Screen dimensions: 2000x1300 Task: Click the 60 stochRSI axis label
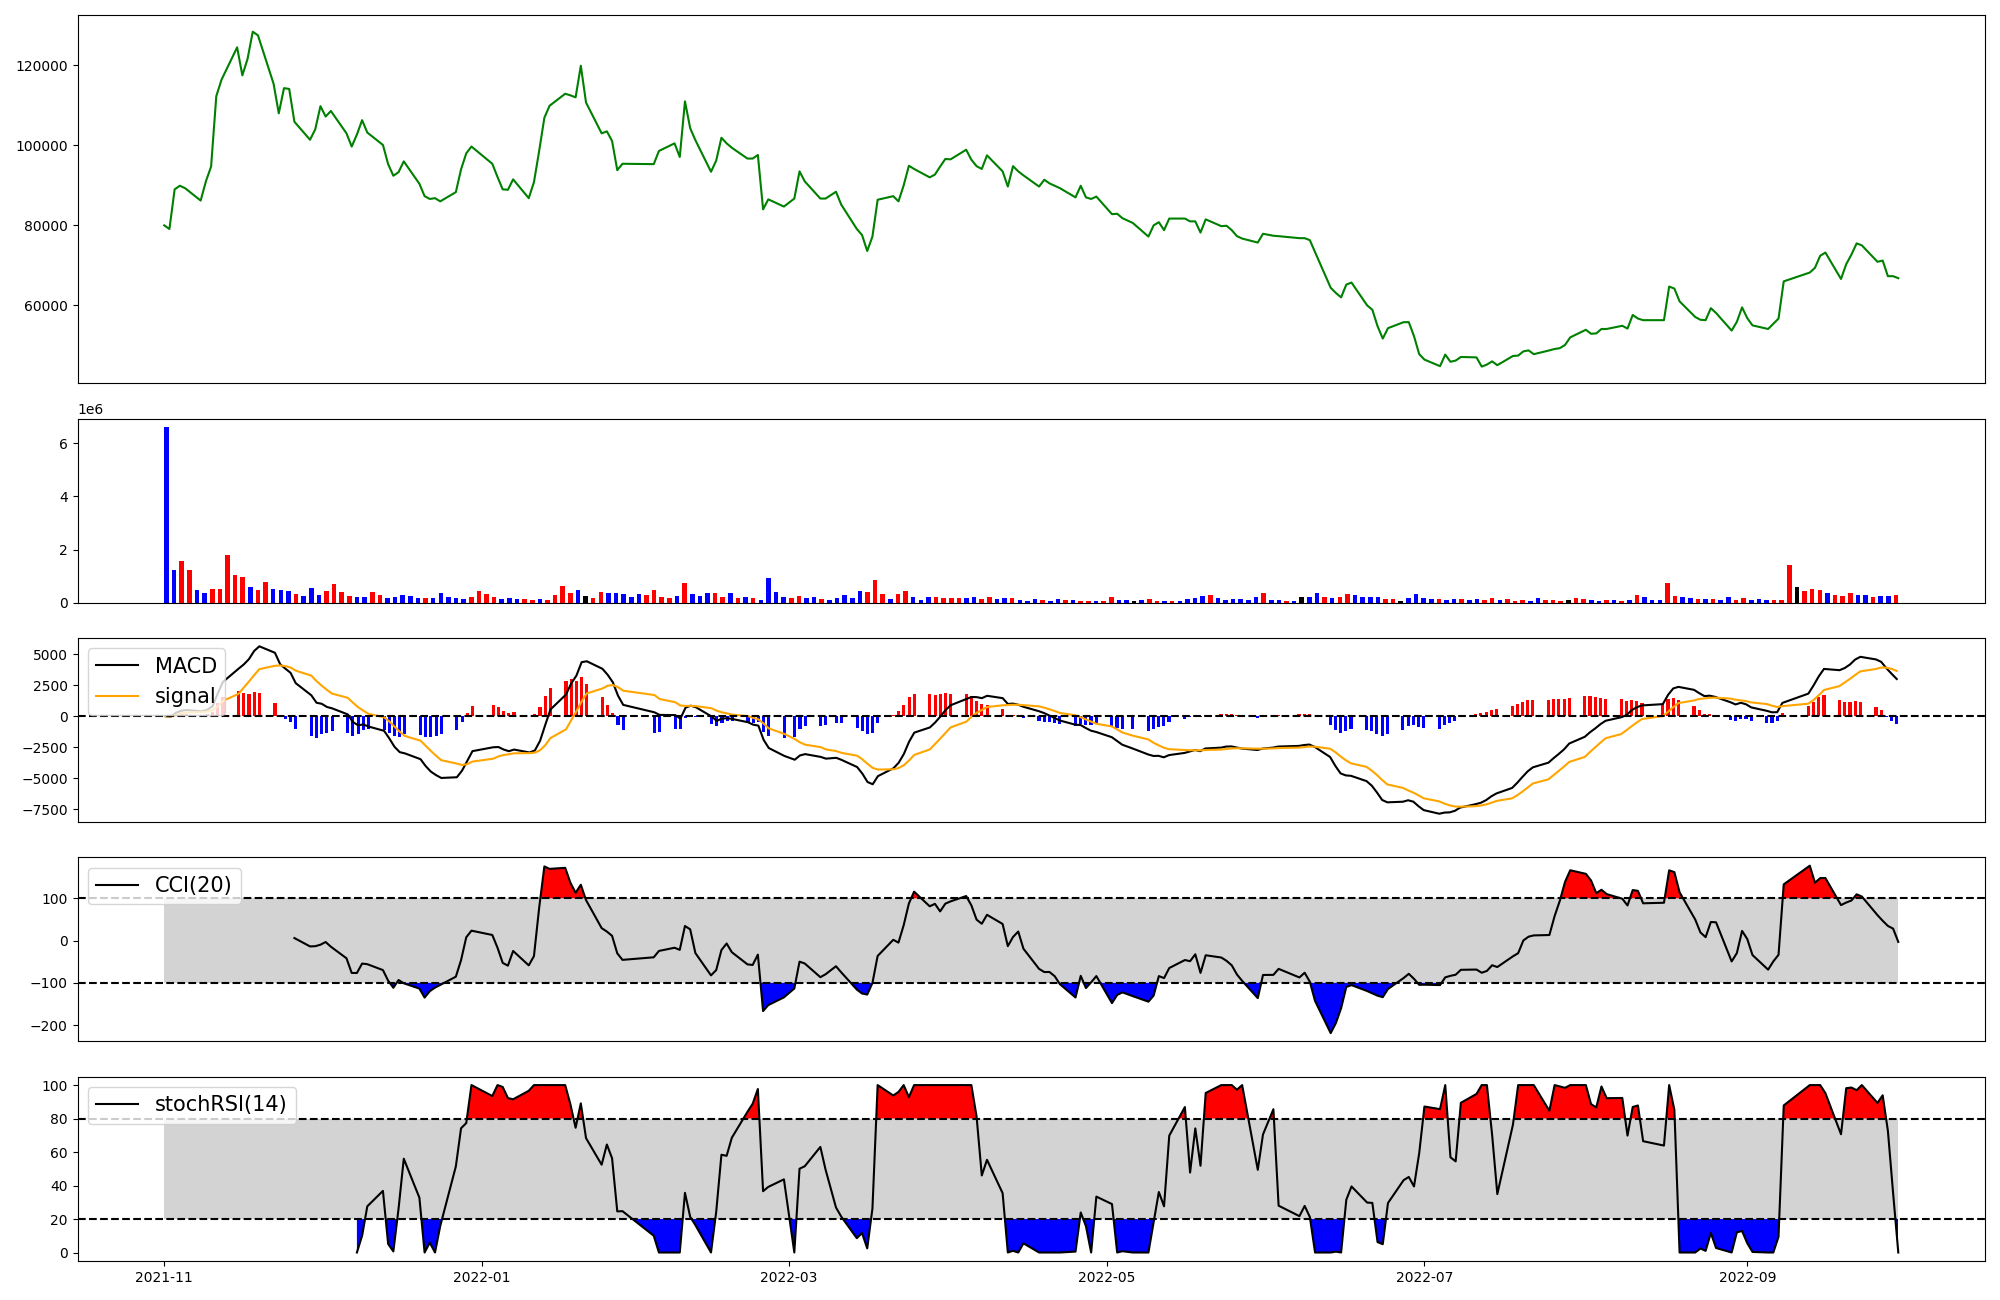point(59,1153)
